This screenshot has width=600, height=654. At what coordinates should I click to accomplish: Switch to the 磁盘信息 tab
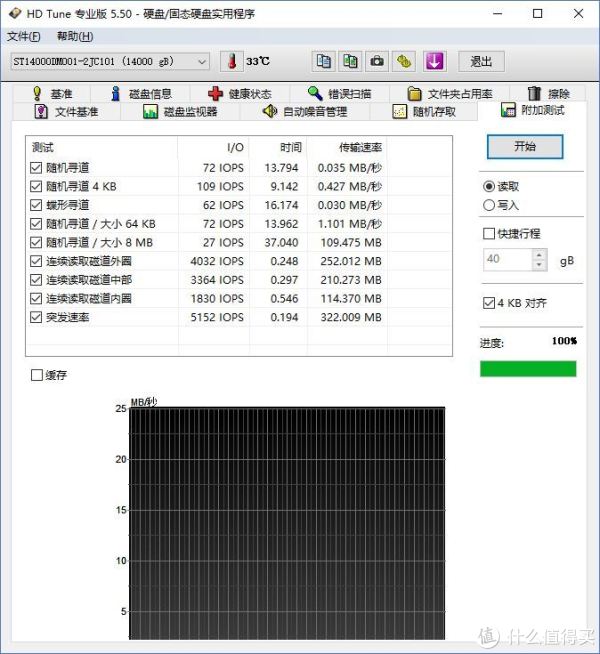[x=142, y=94]
